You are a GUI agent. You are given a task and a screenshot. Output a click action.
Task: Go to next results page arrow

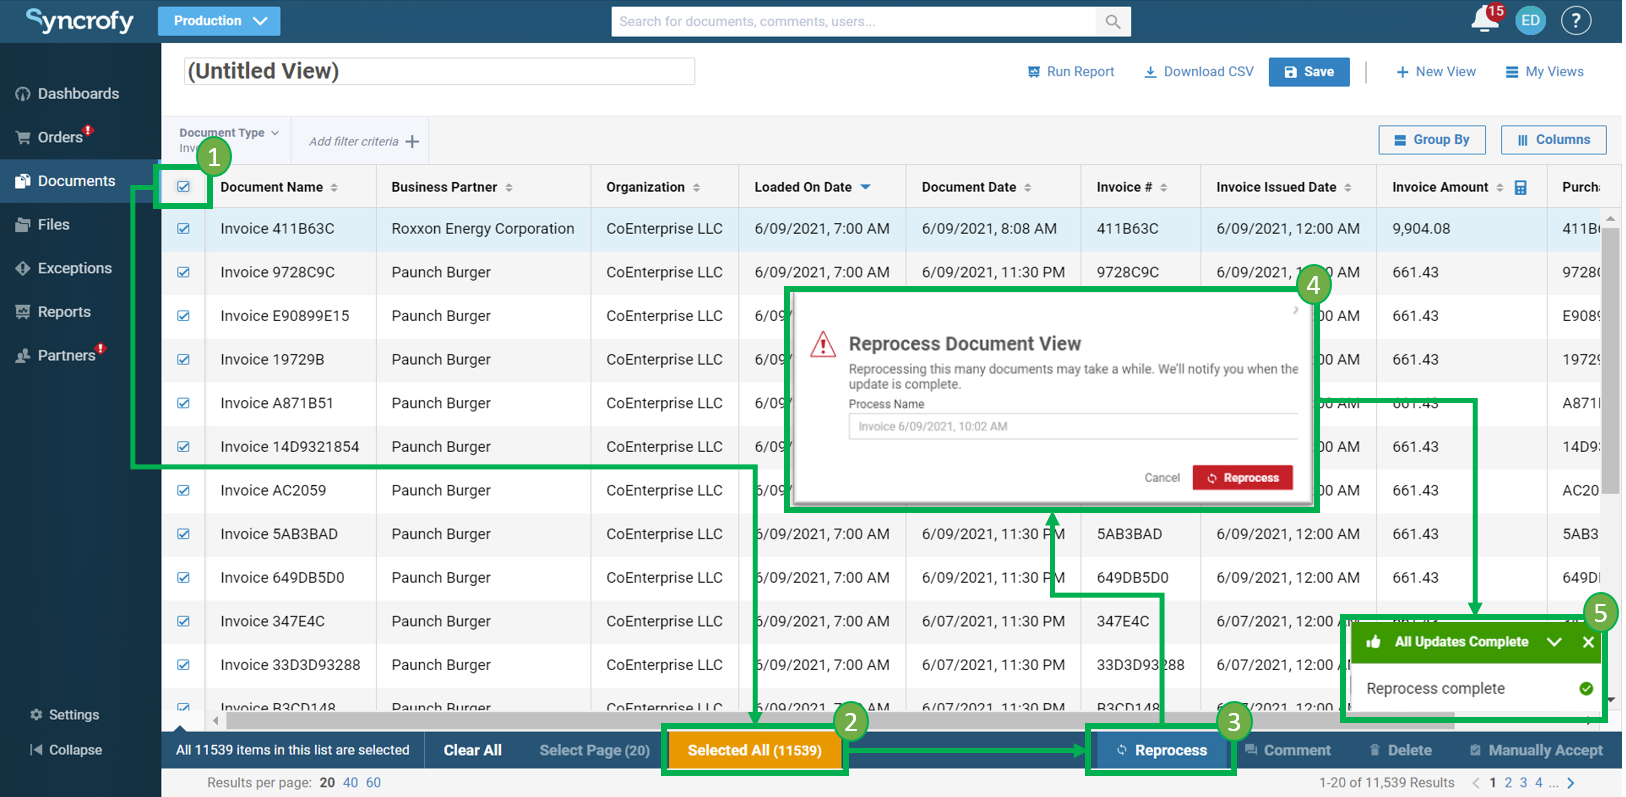point(1570,783)
